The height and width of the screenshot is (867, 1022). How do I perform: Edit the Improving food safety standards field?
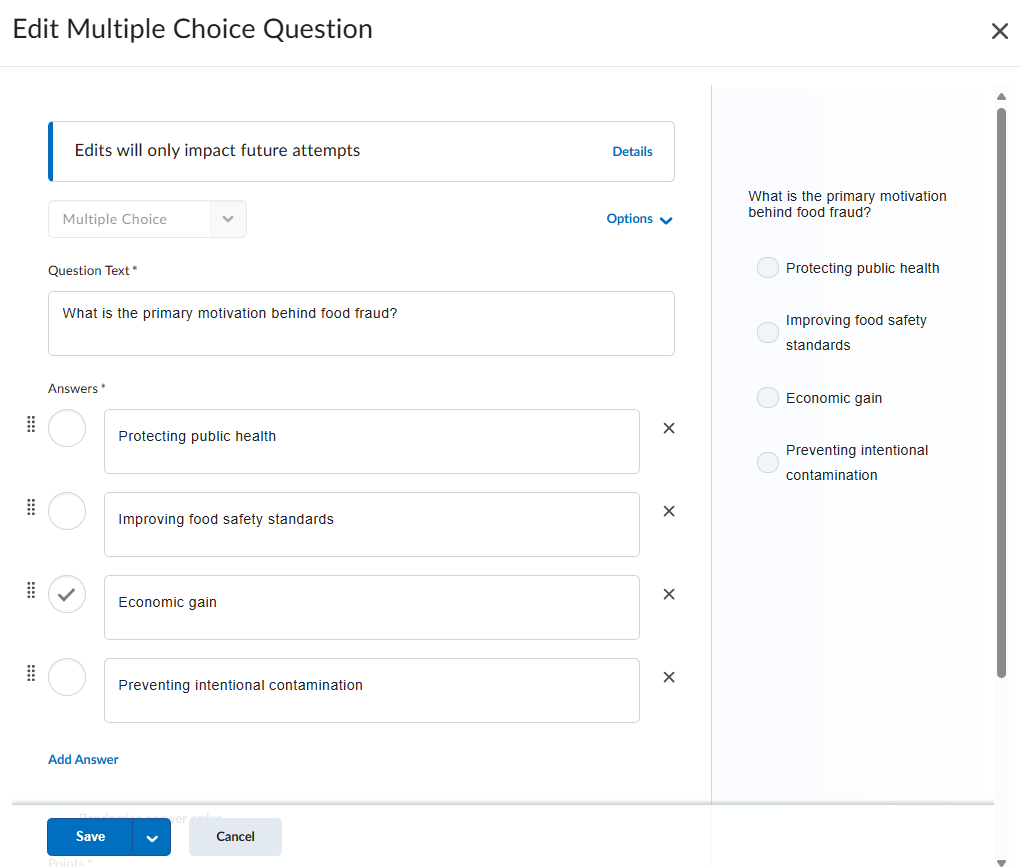[372, 524]
